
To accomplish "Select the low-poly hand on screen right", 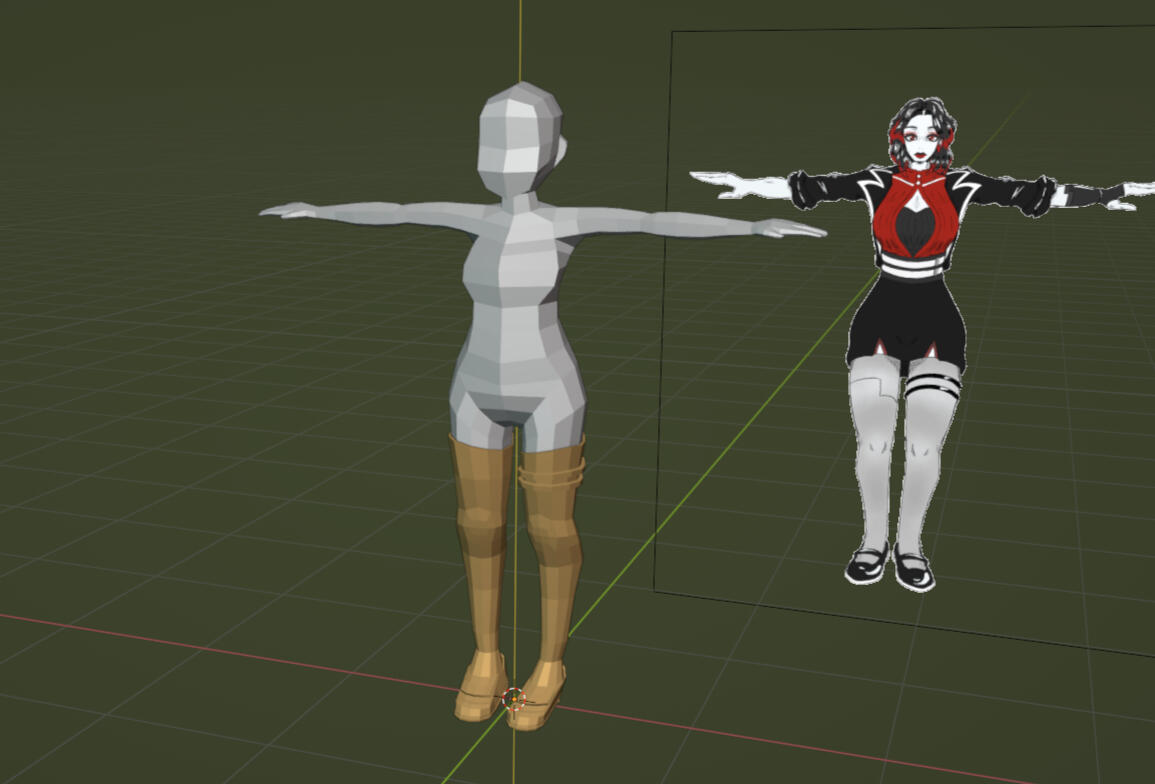I will [795, 229].
